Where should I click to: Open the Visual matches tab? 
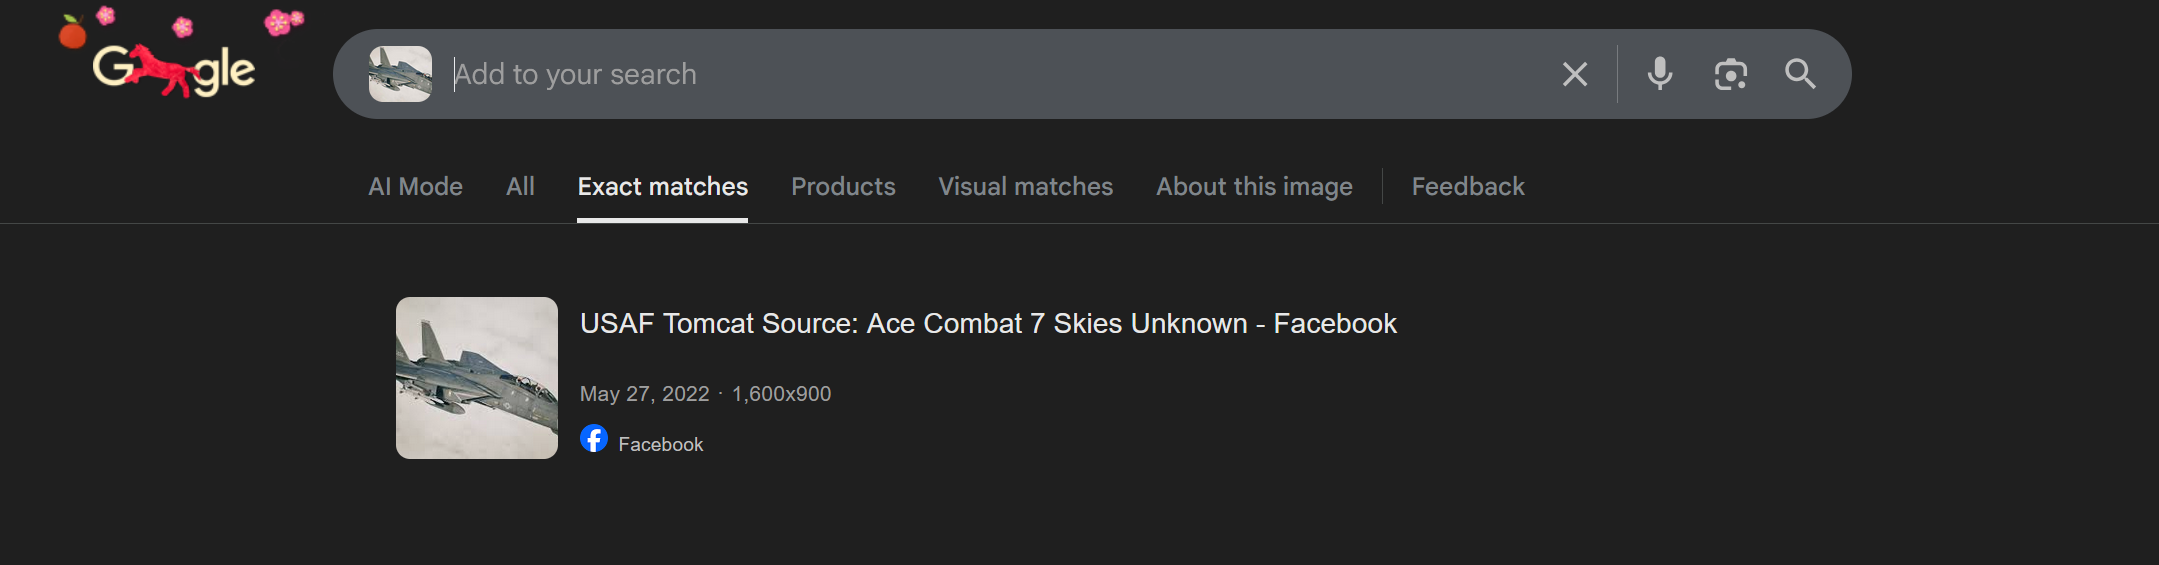[1025, 187]
